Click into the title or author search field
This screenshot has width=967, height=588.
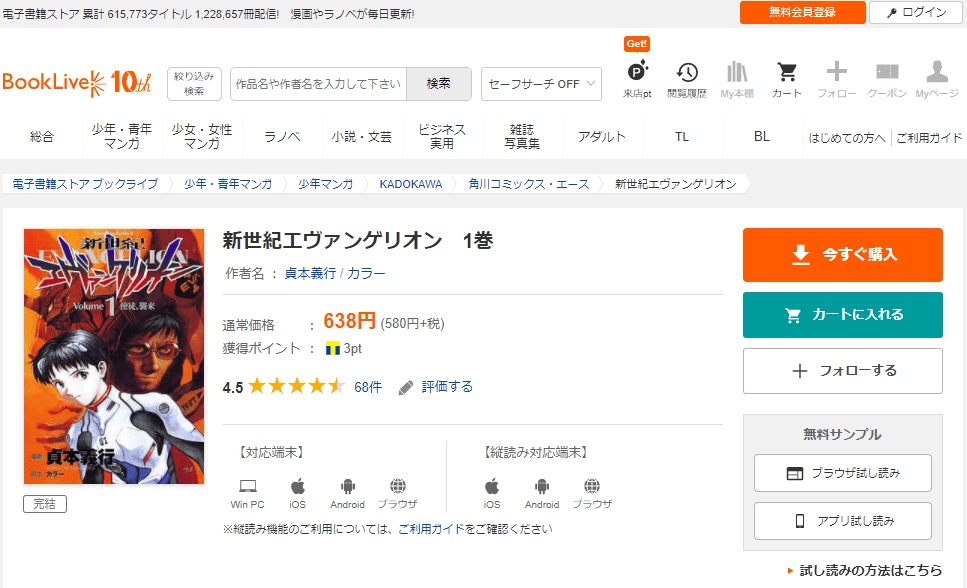point(318,84)
